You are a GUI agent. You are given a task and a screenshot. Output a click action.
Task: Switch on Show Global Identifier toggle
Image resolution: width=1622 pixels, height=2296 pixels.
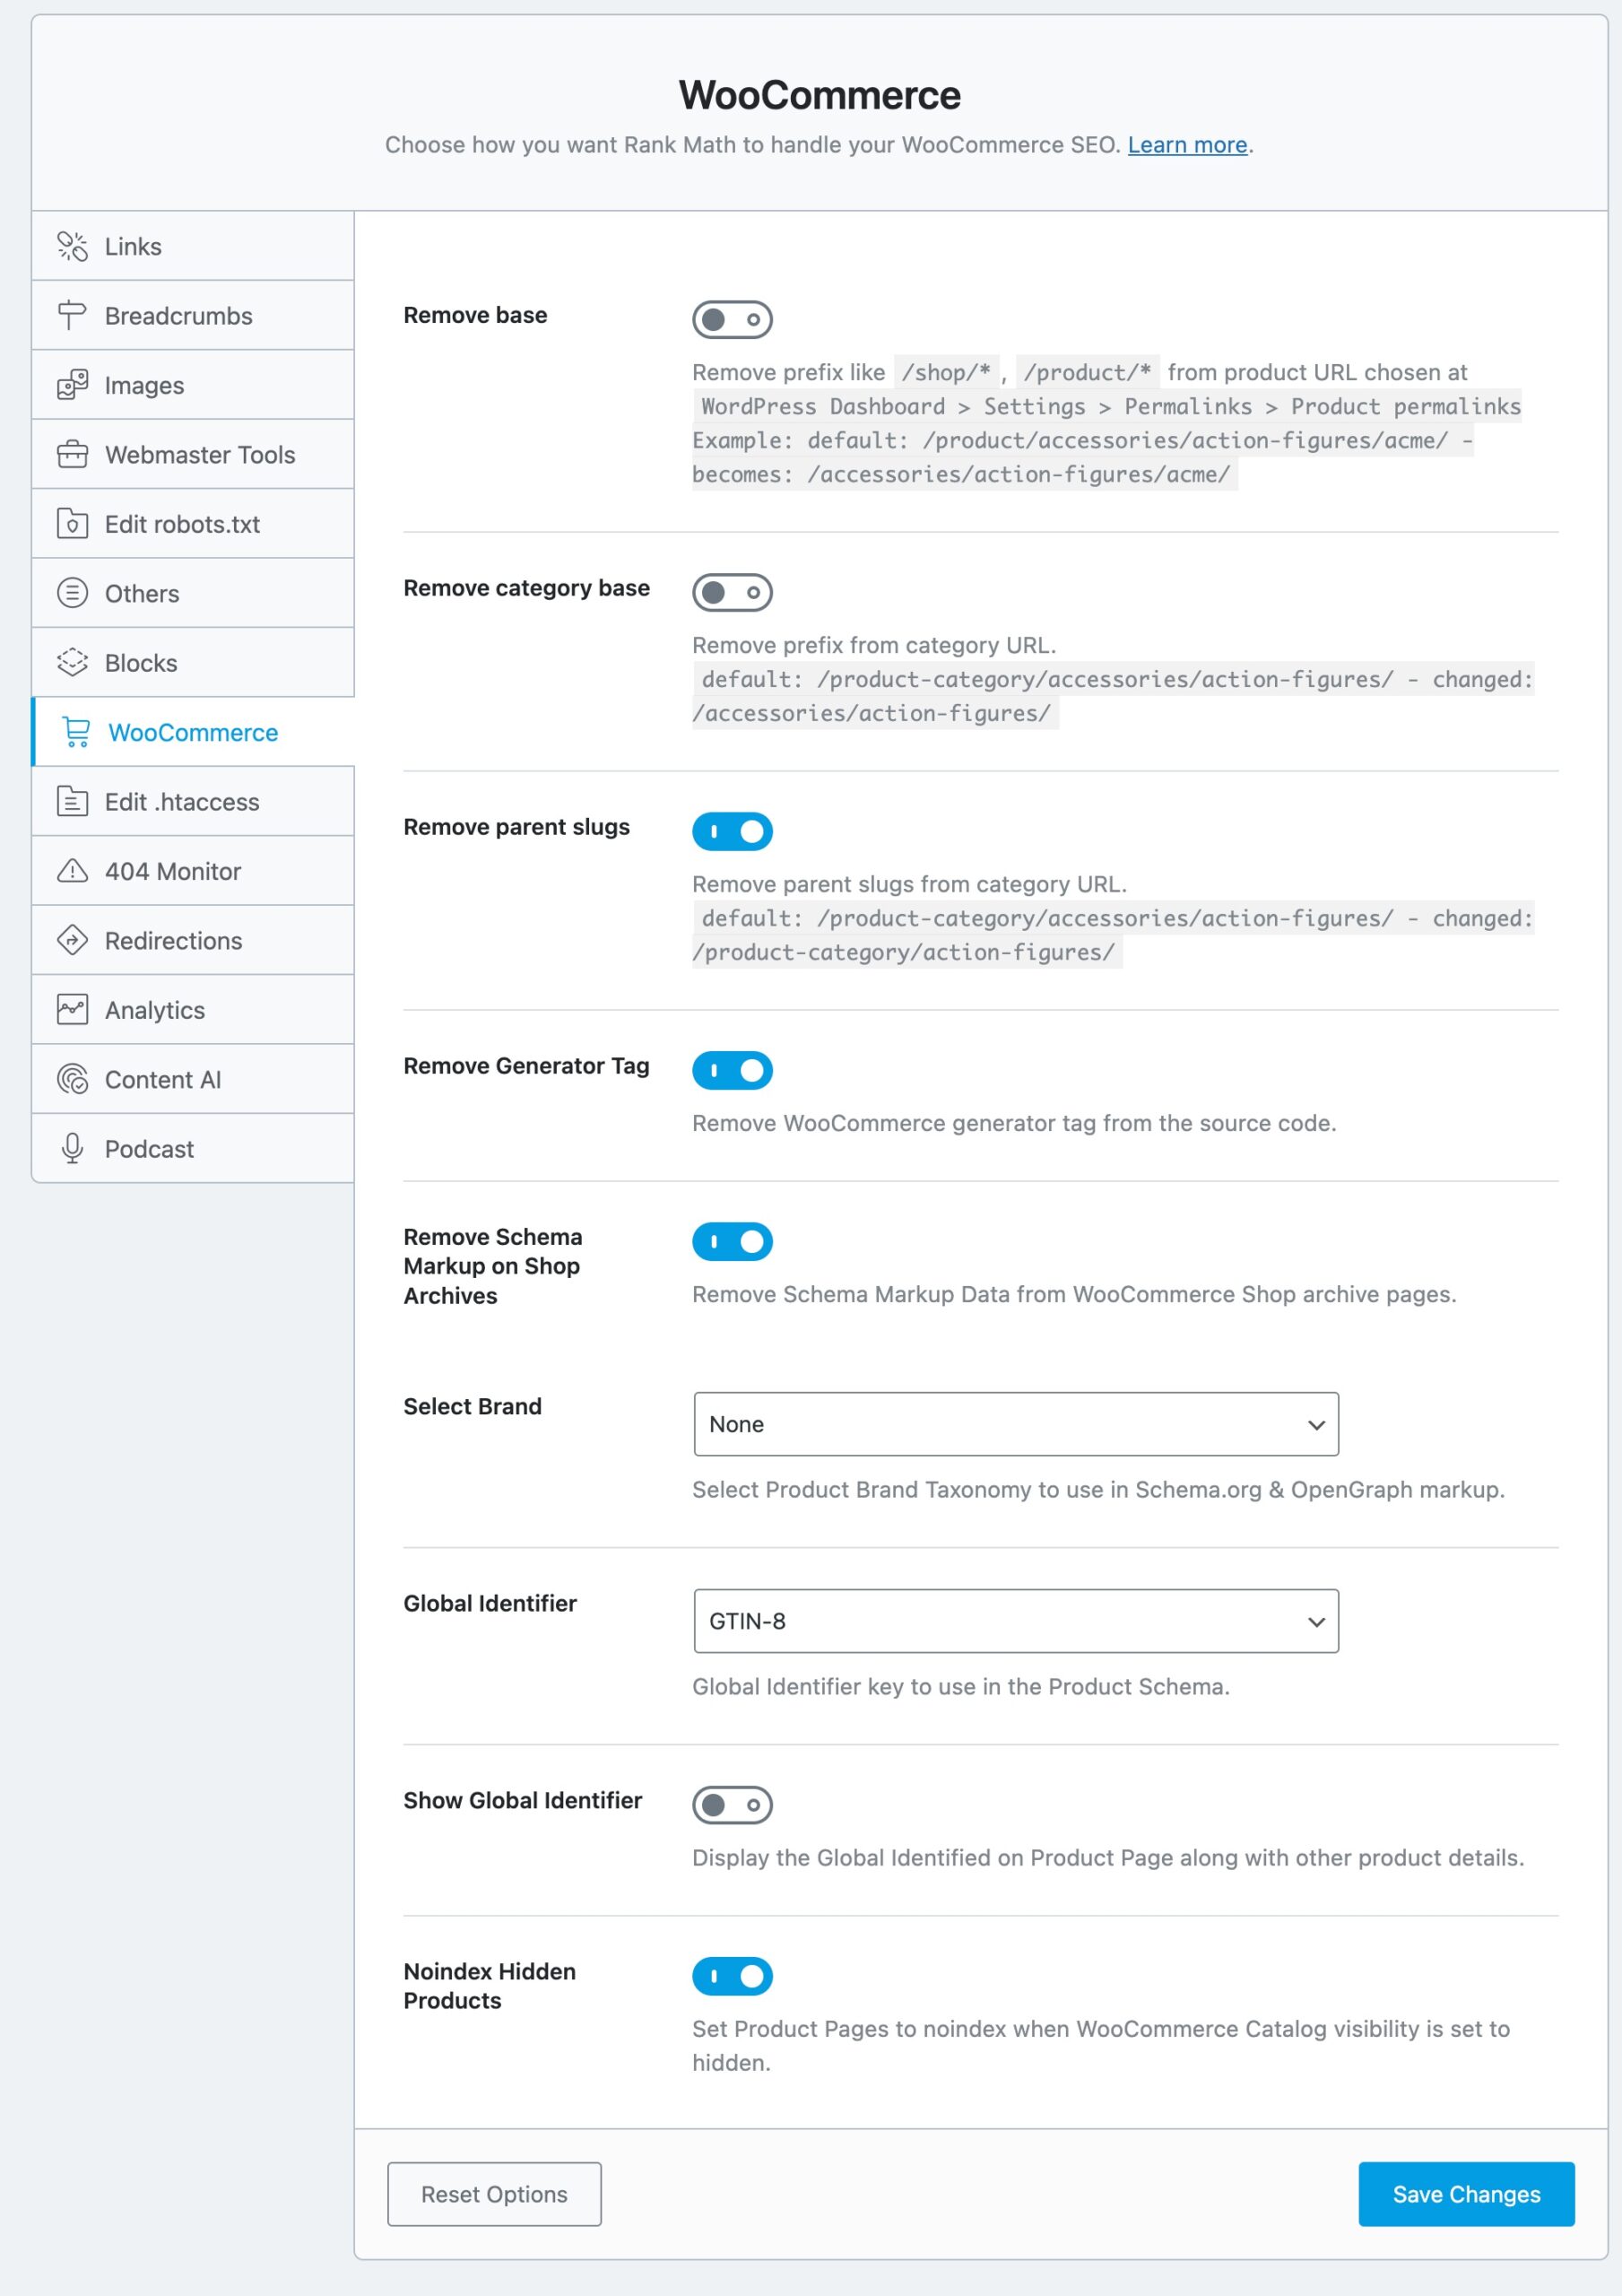tap(732, 1805)
